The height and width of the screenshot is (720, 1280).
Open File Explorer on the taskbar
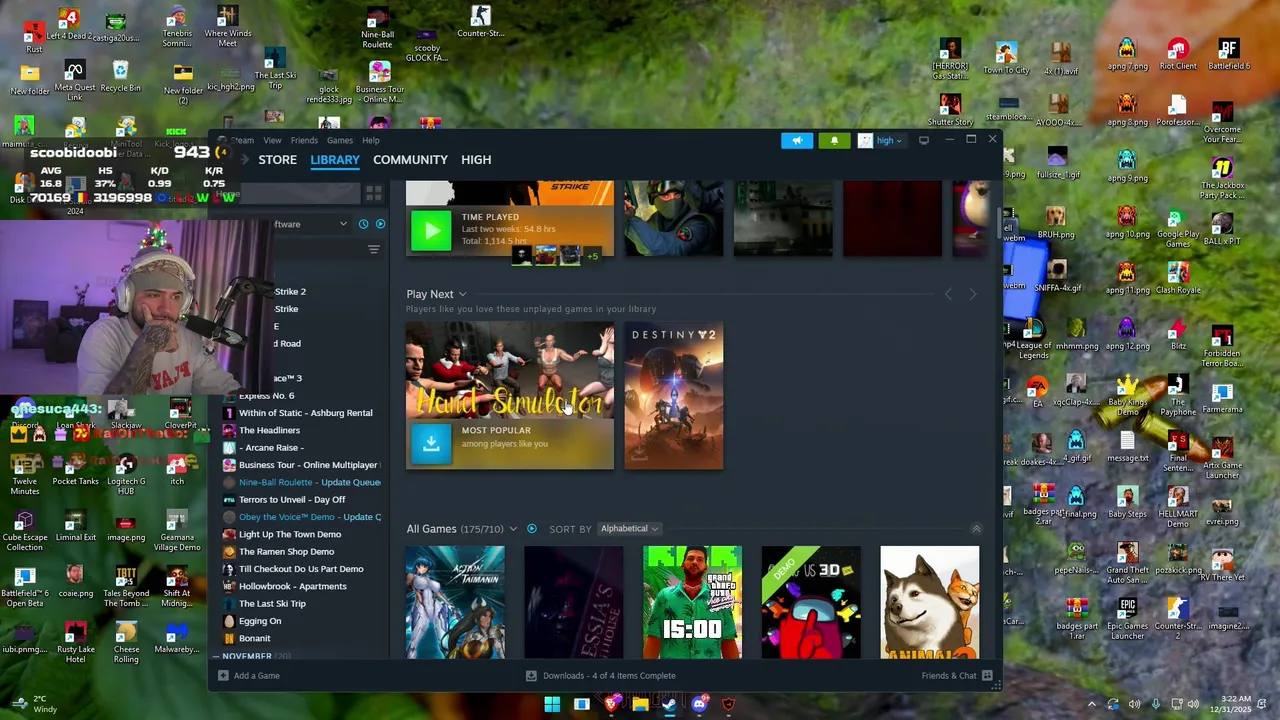click(640, 704)
